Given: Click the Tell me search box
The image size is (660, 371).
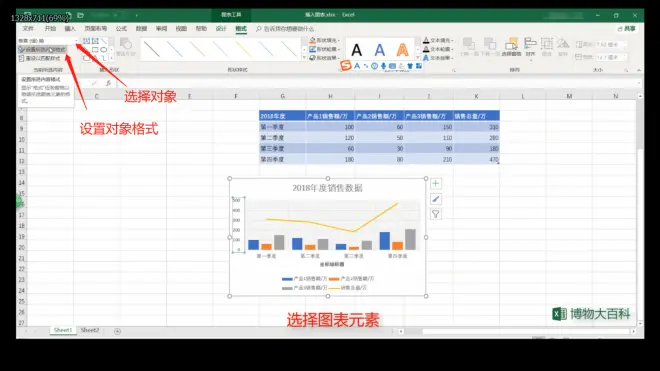Looking at the screenshot, I should [x=285, y=29].
